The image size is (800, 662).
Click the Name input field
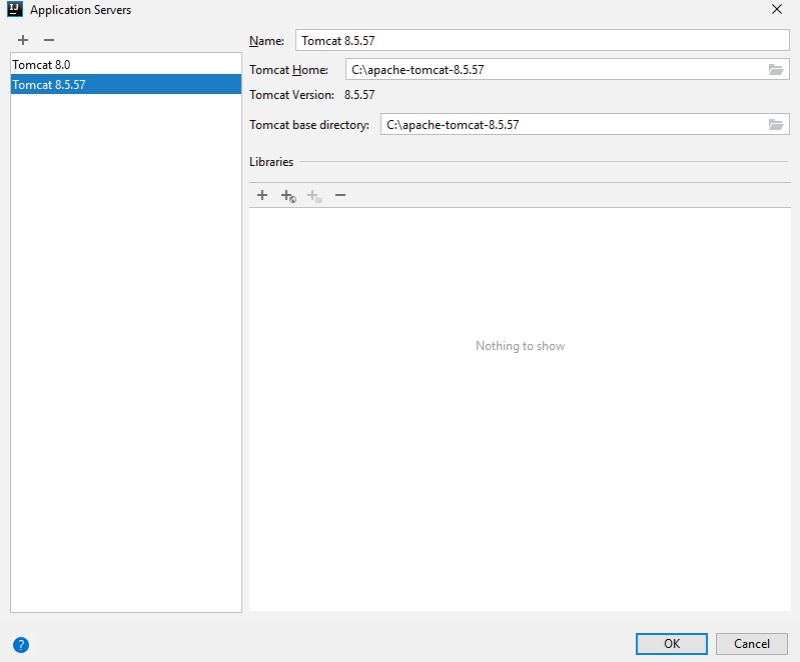(x=542, y=40)
